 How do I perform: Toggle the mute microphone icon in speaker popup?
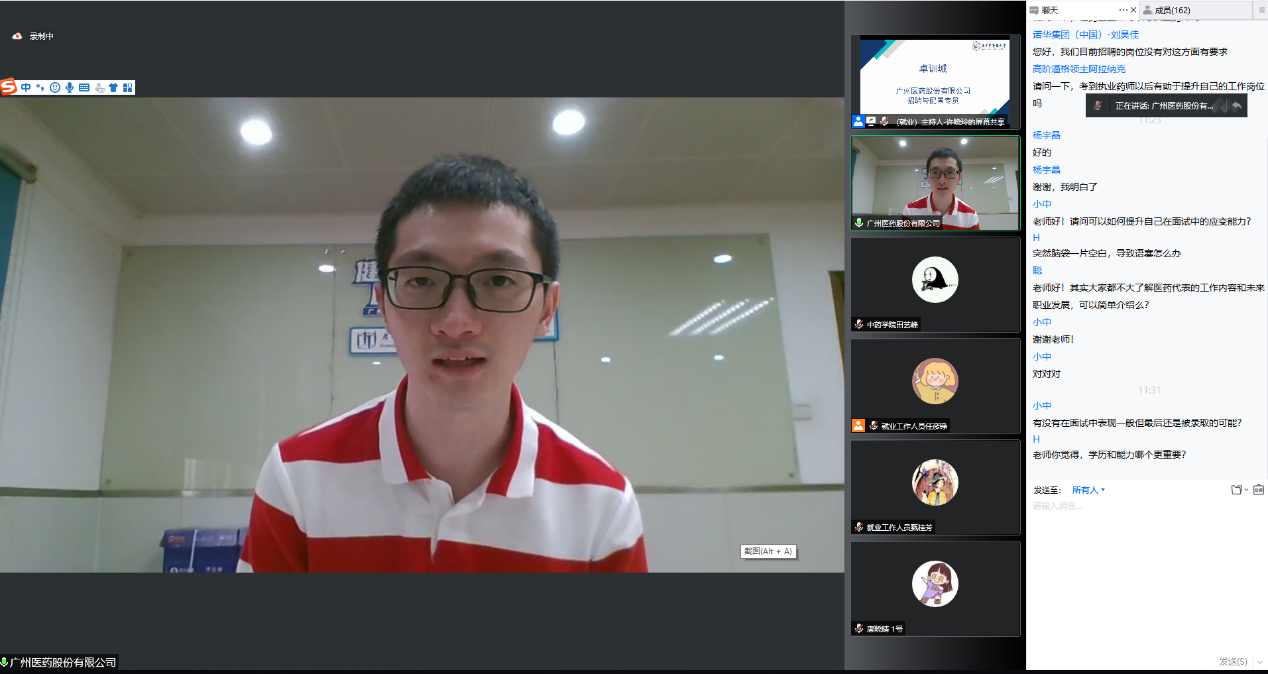pos(1098,105)
